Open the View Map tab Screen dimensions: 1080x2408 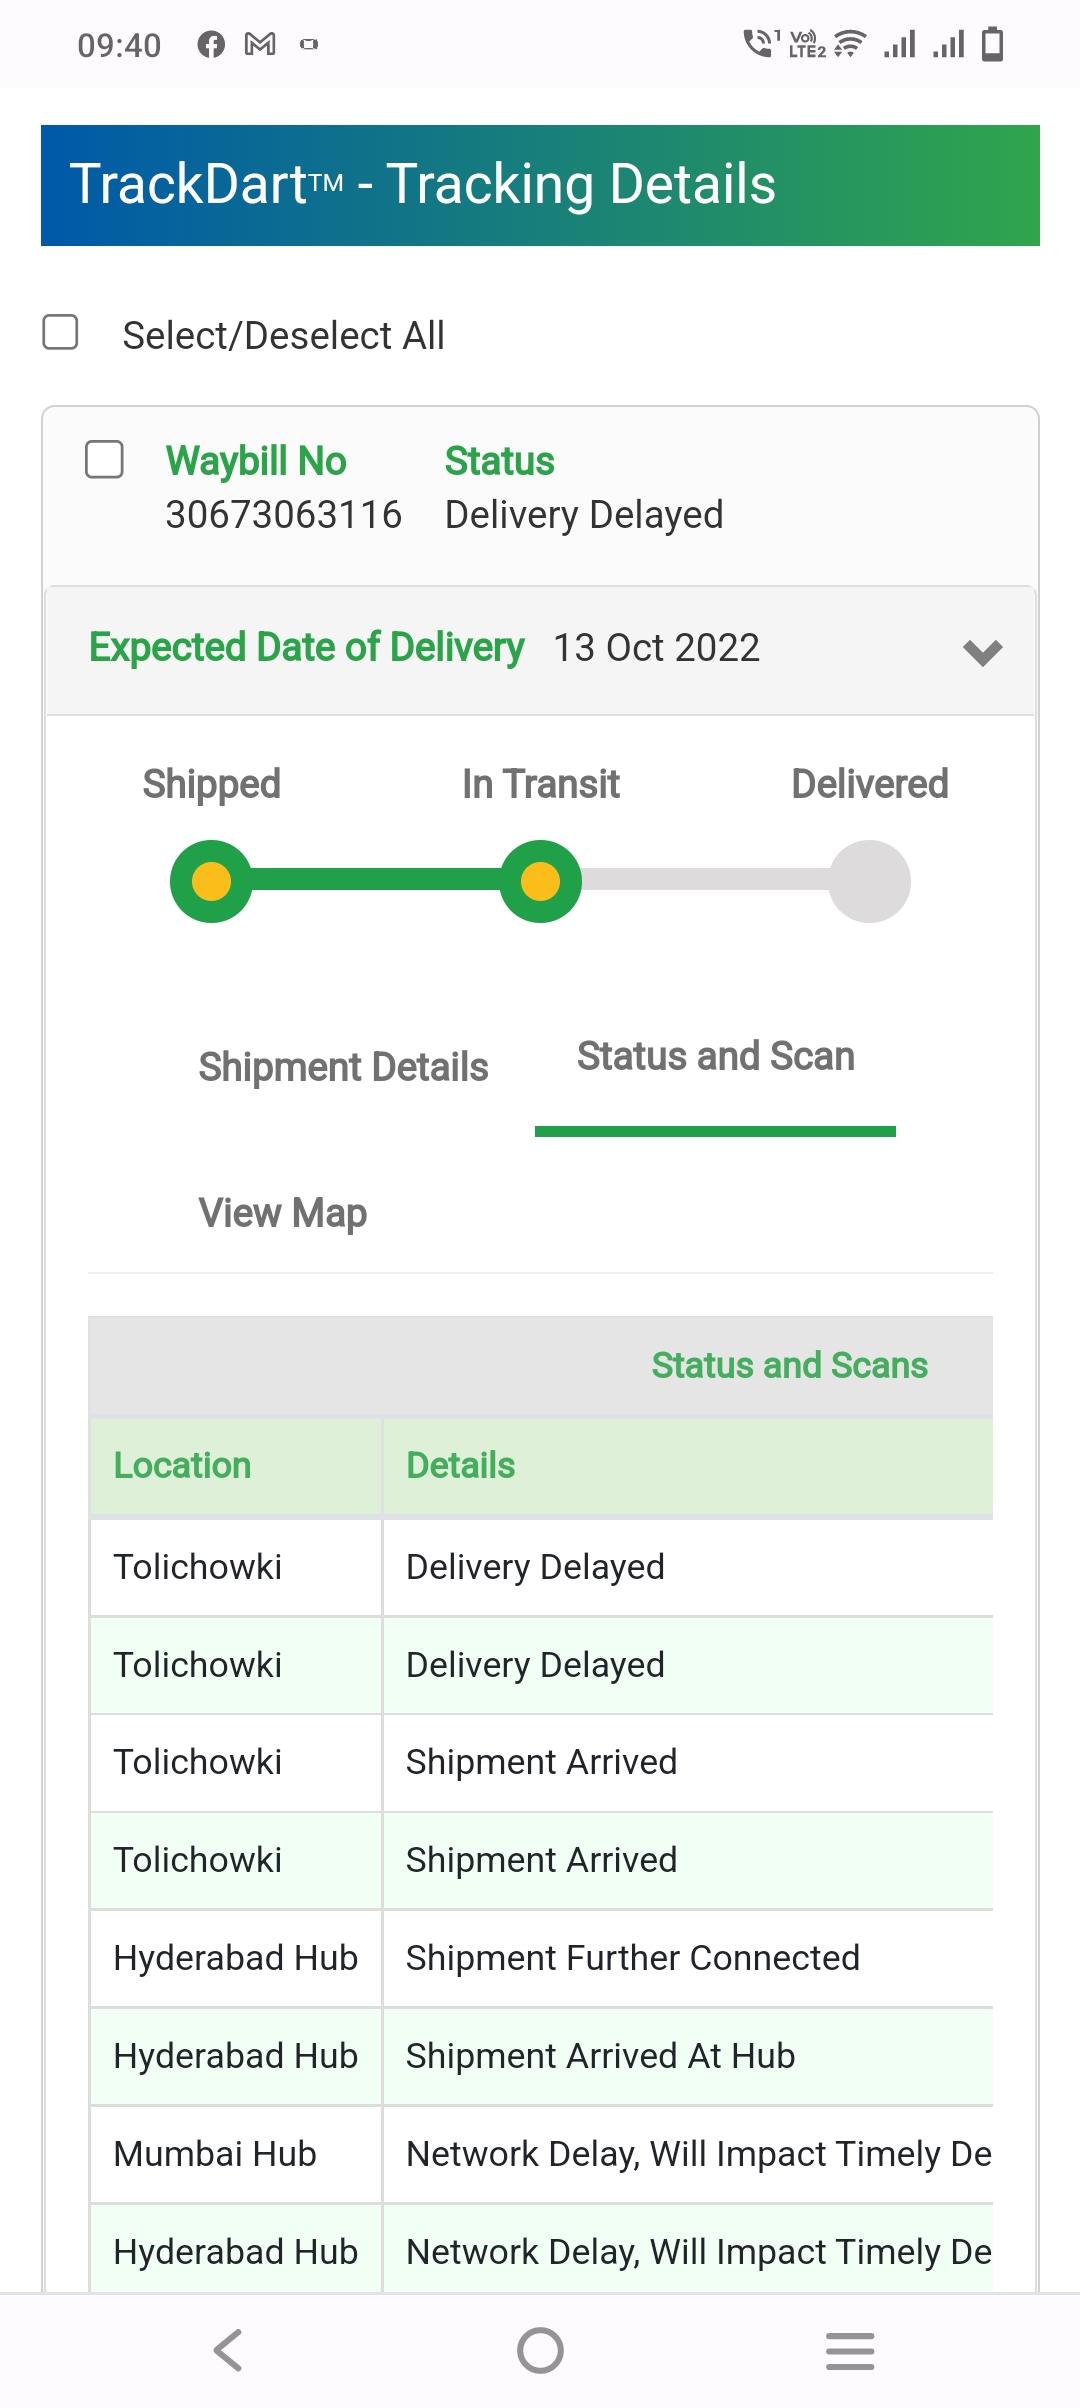(x=283, y=1213)
